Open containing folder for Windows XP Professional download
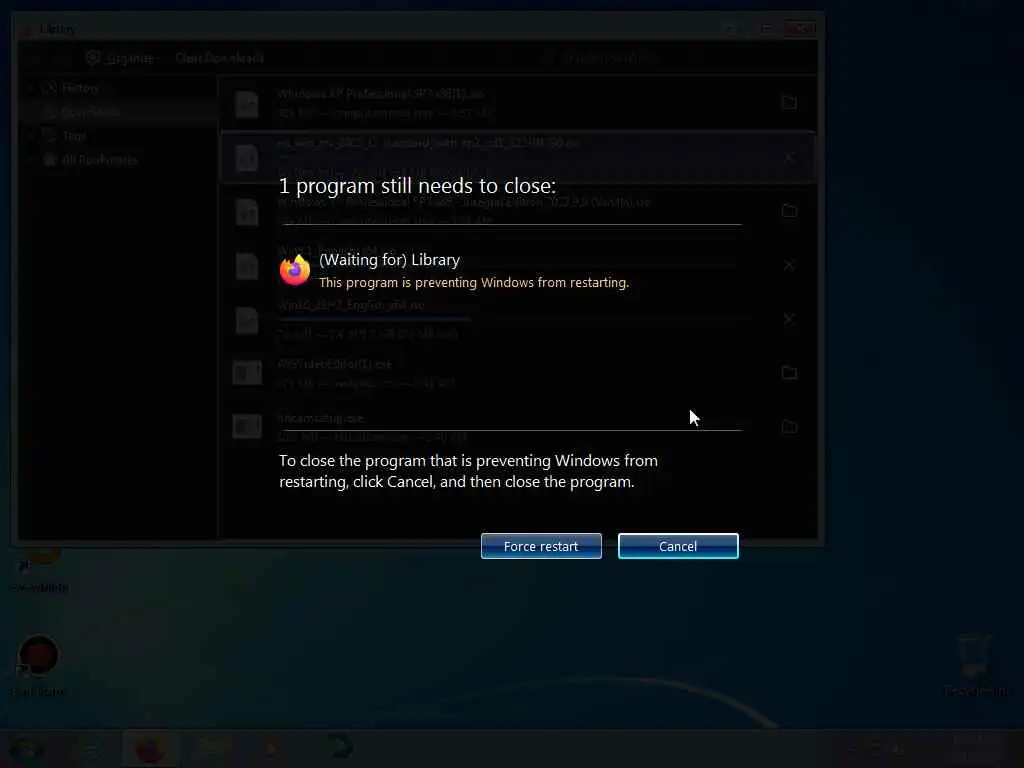Image resolution: width=1024 pixels, height=768 pixels. pyautogui.click(x=789, y=103)
